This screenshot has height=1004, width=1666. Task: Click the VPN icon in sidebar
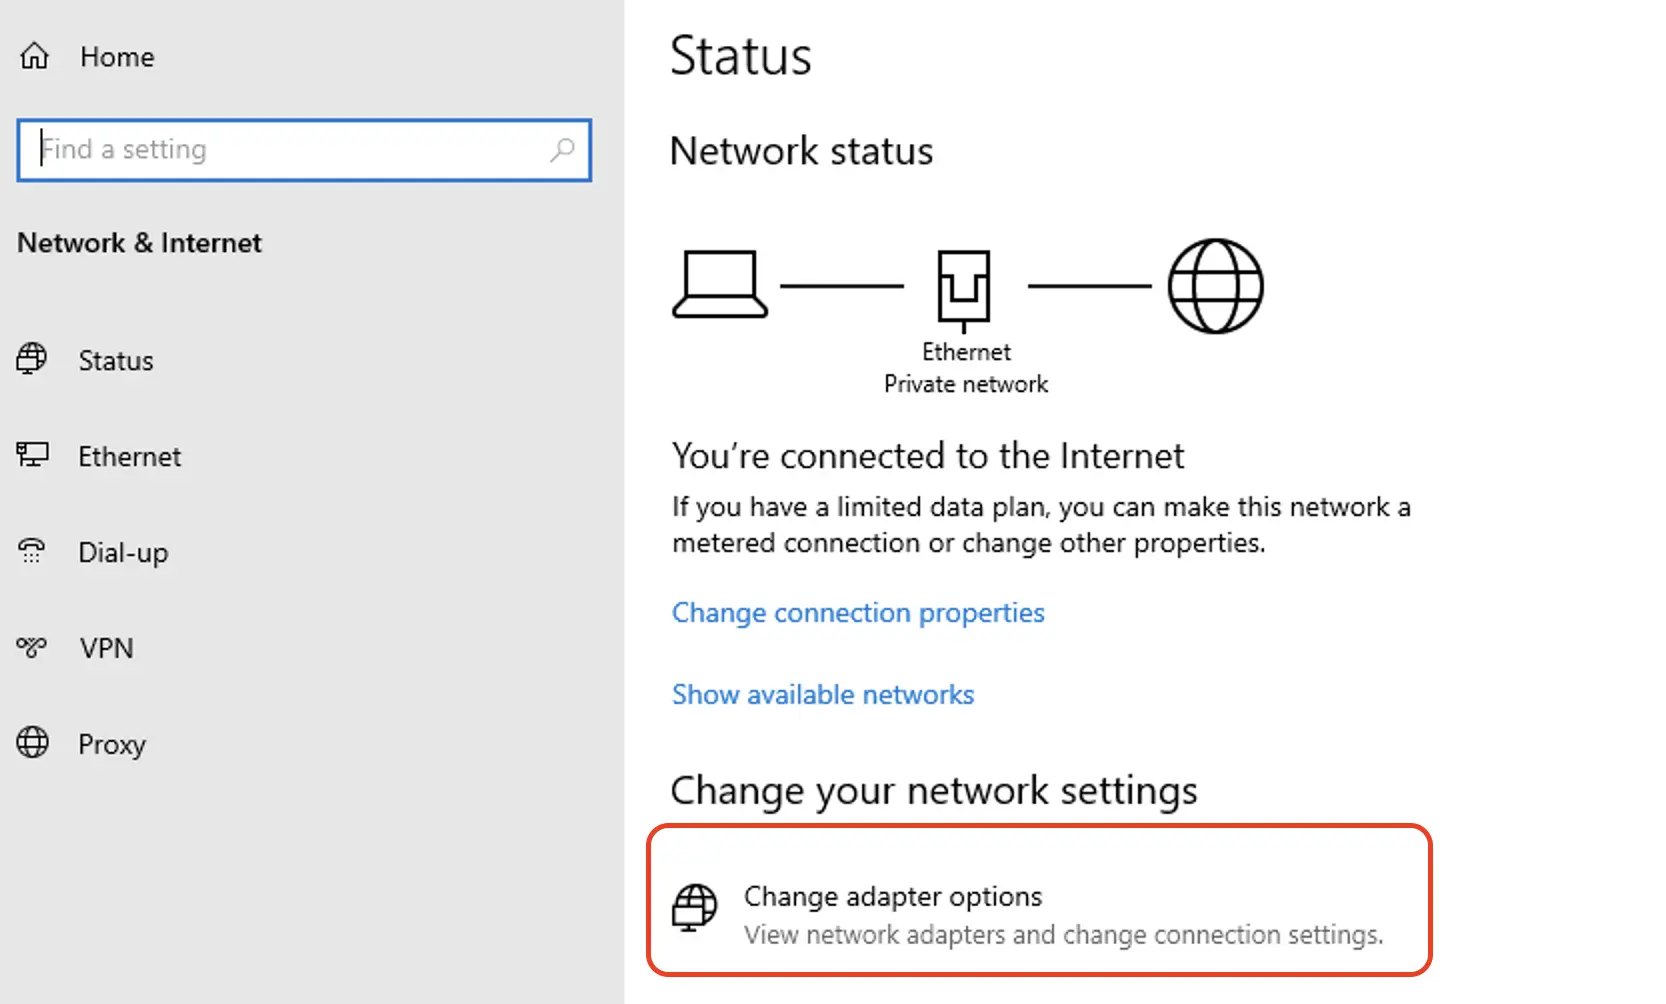click(x=32, y=647)
